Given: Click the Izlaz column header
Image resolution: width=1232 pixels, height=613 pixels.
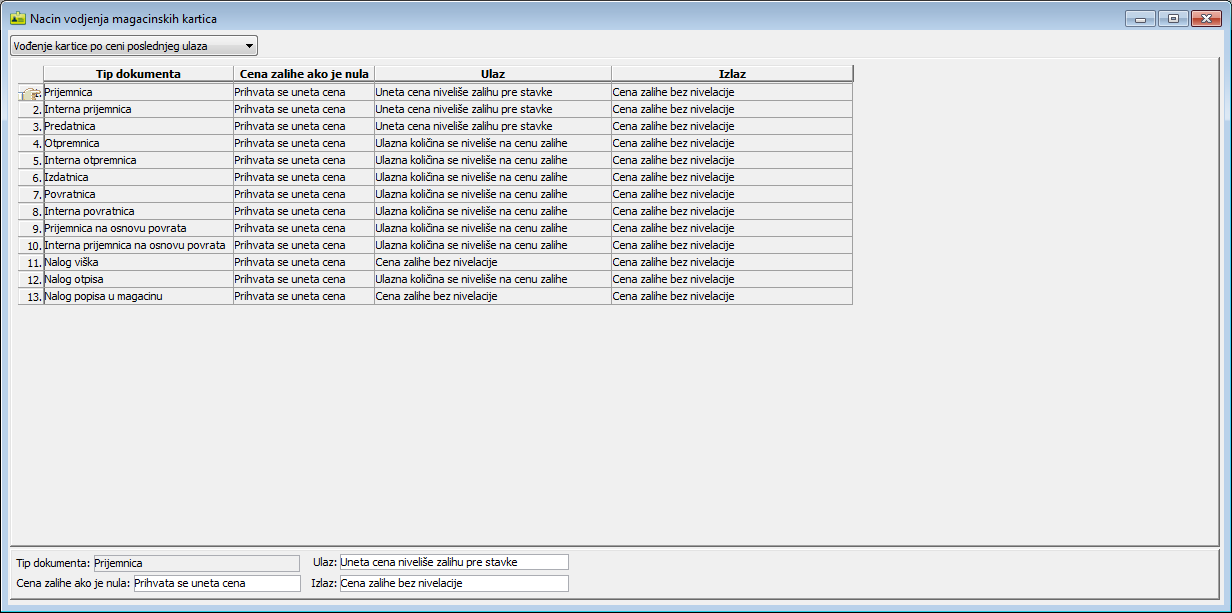Looking at the screenshot, I should 732,74.
